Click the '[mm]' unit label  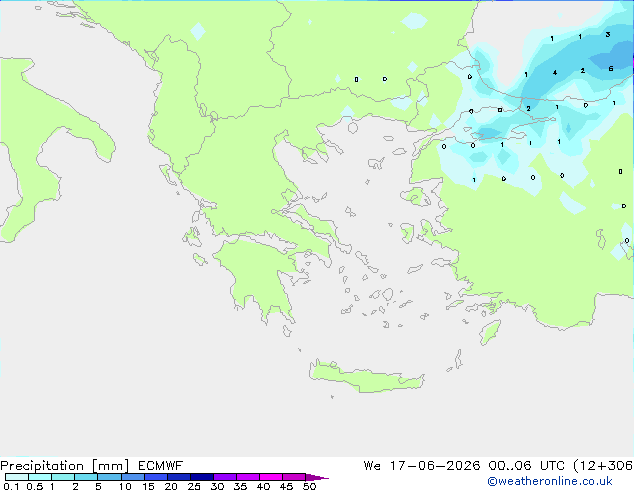coord(110,466)
